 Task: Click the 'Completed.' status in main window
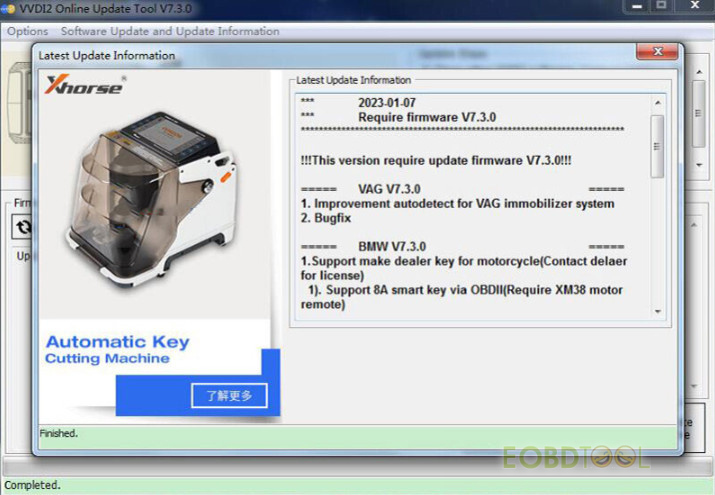(x=32, y=485)
